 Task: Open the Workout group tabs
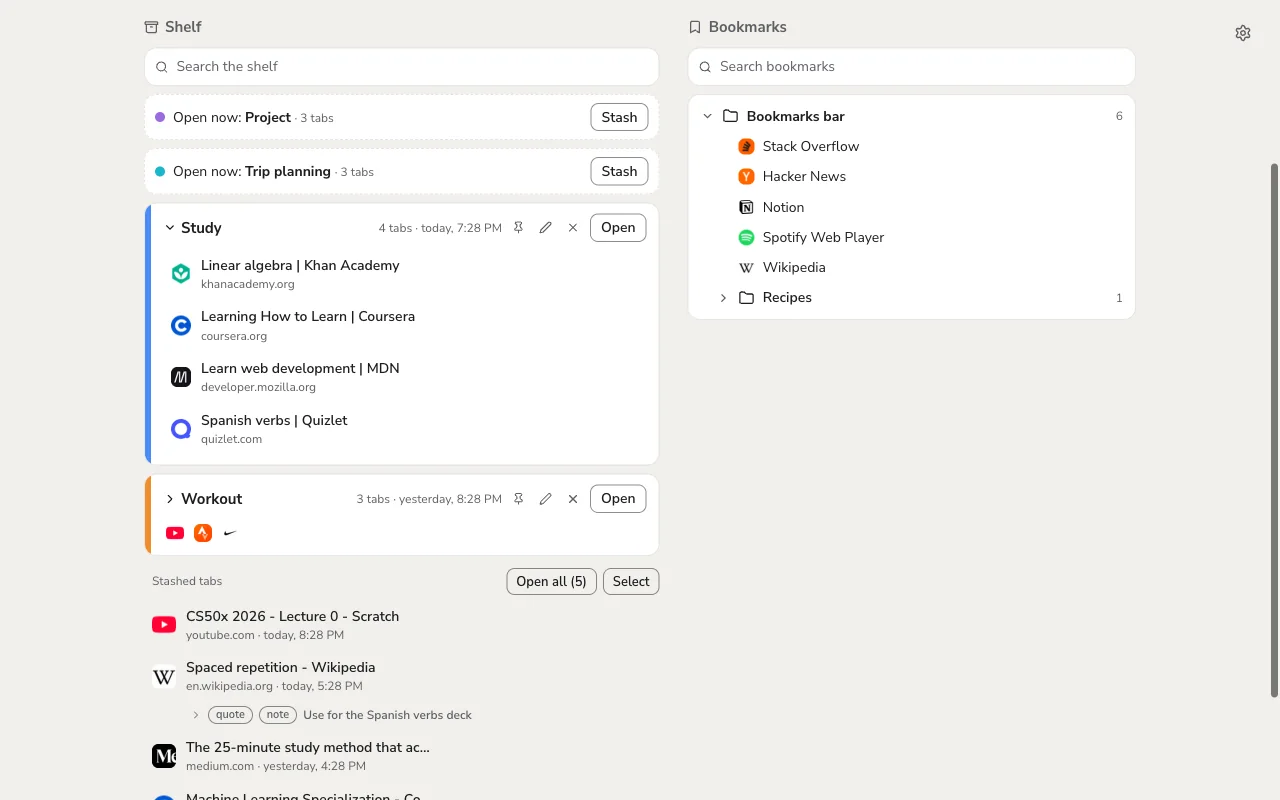(x=618, y=499)
